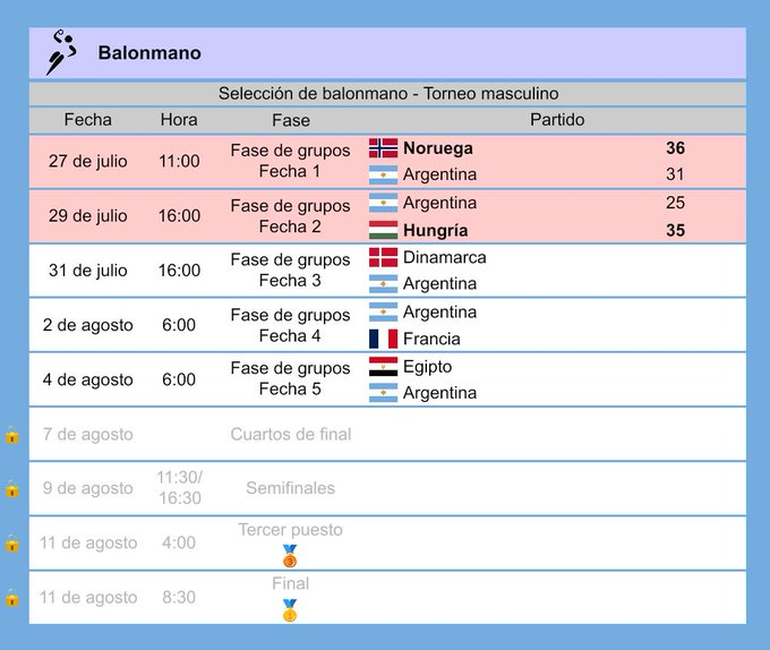The image size is (770, 650).
Task: Click the bronze medal under Tercer puesto
Action: click(x=290, y=556)
